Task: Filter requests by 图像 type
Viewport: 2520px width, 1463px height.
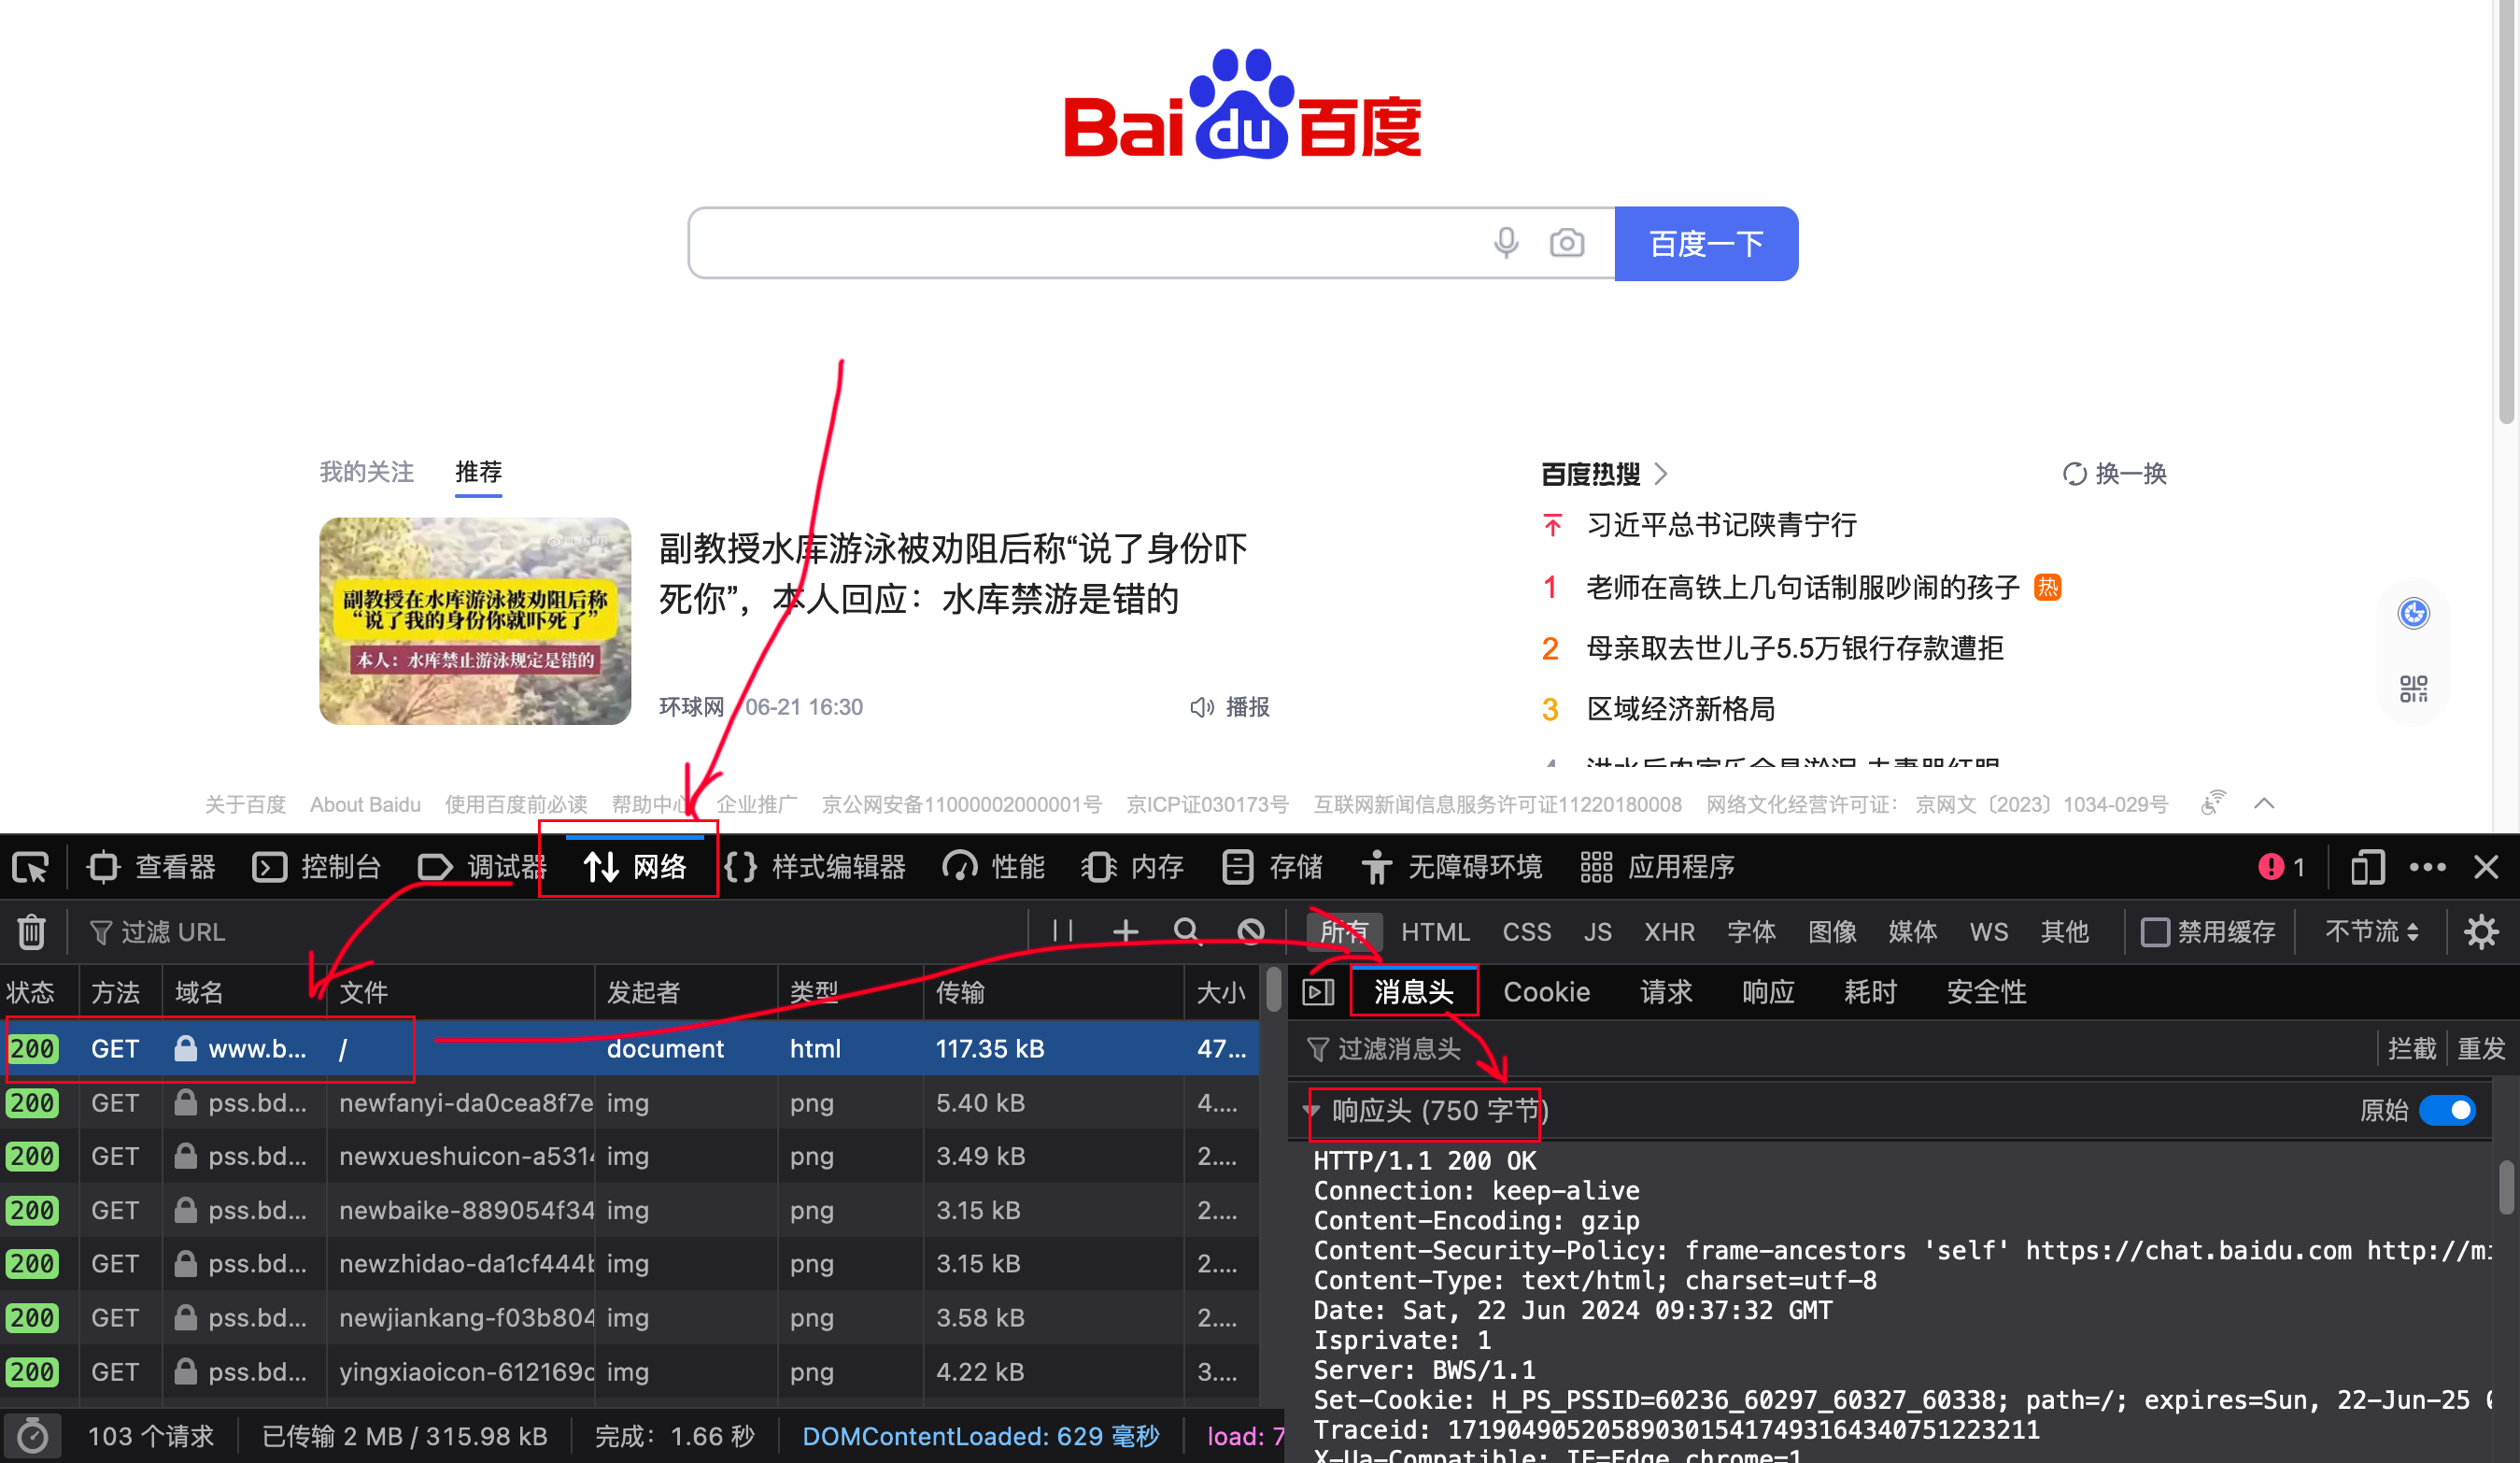Action: pos(1832,931)
